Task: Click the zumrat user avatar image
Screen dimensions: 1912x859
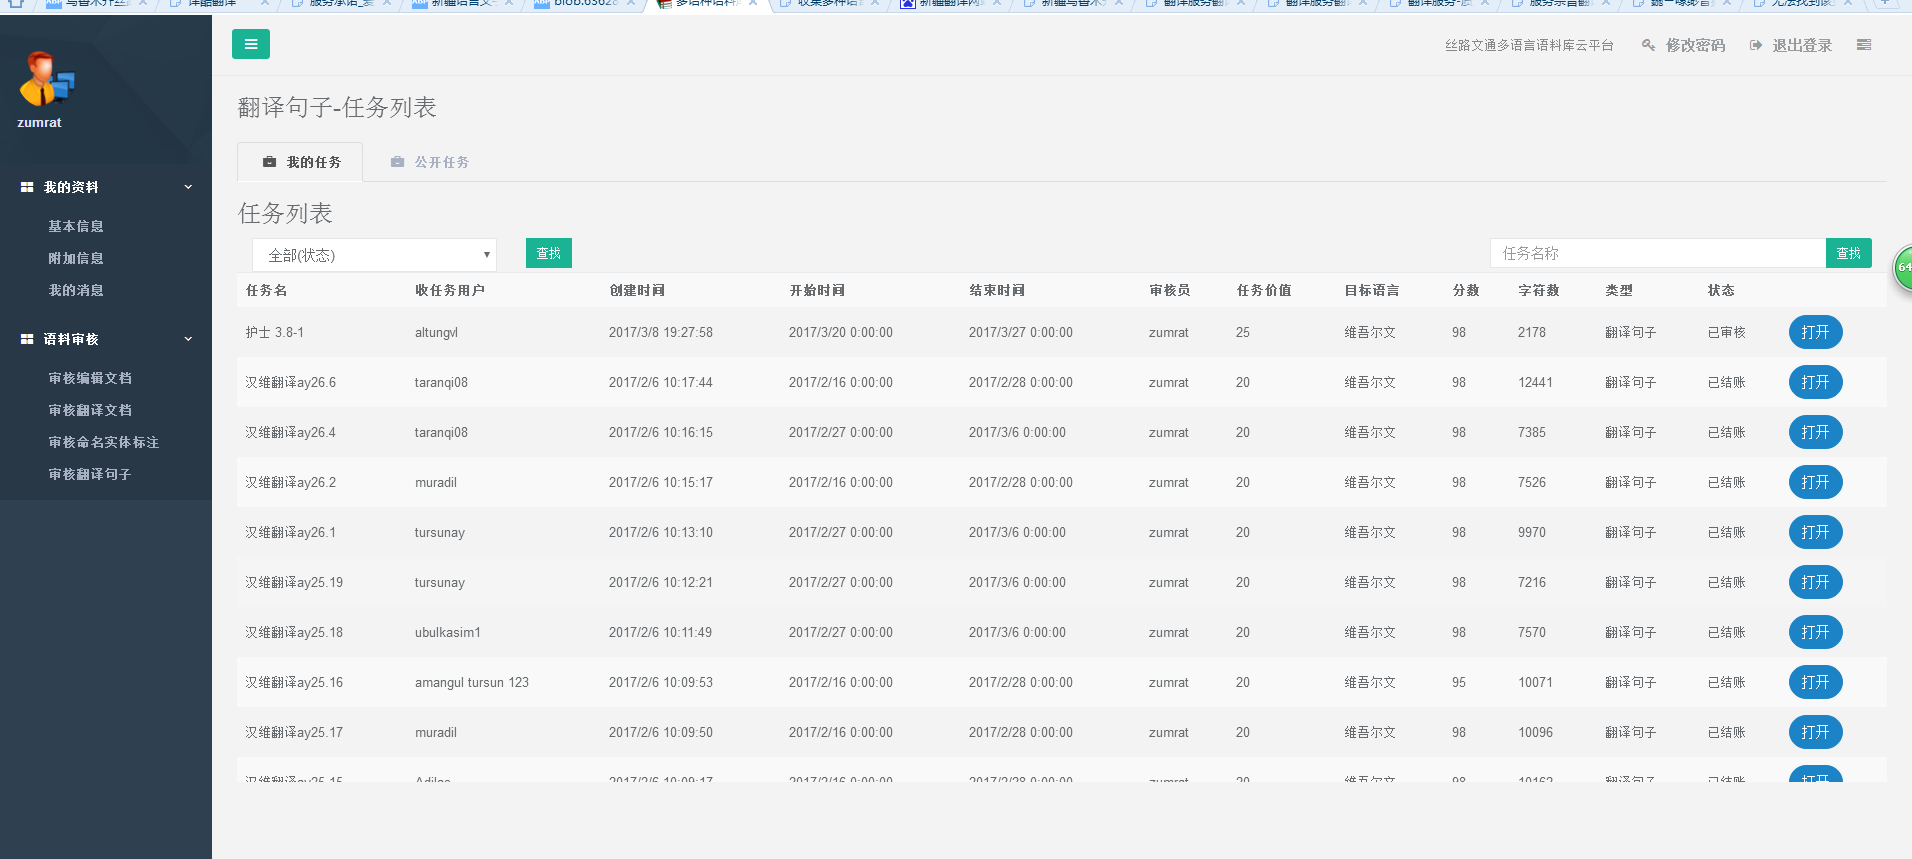Action: pyautogui.click(x=46, y=79)
